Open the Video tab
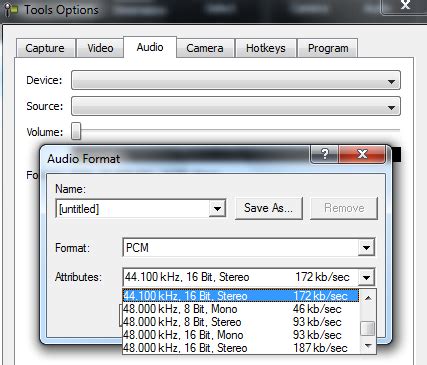 tap(100, 48)
